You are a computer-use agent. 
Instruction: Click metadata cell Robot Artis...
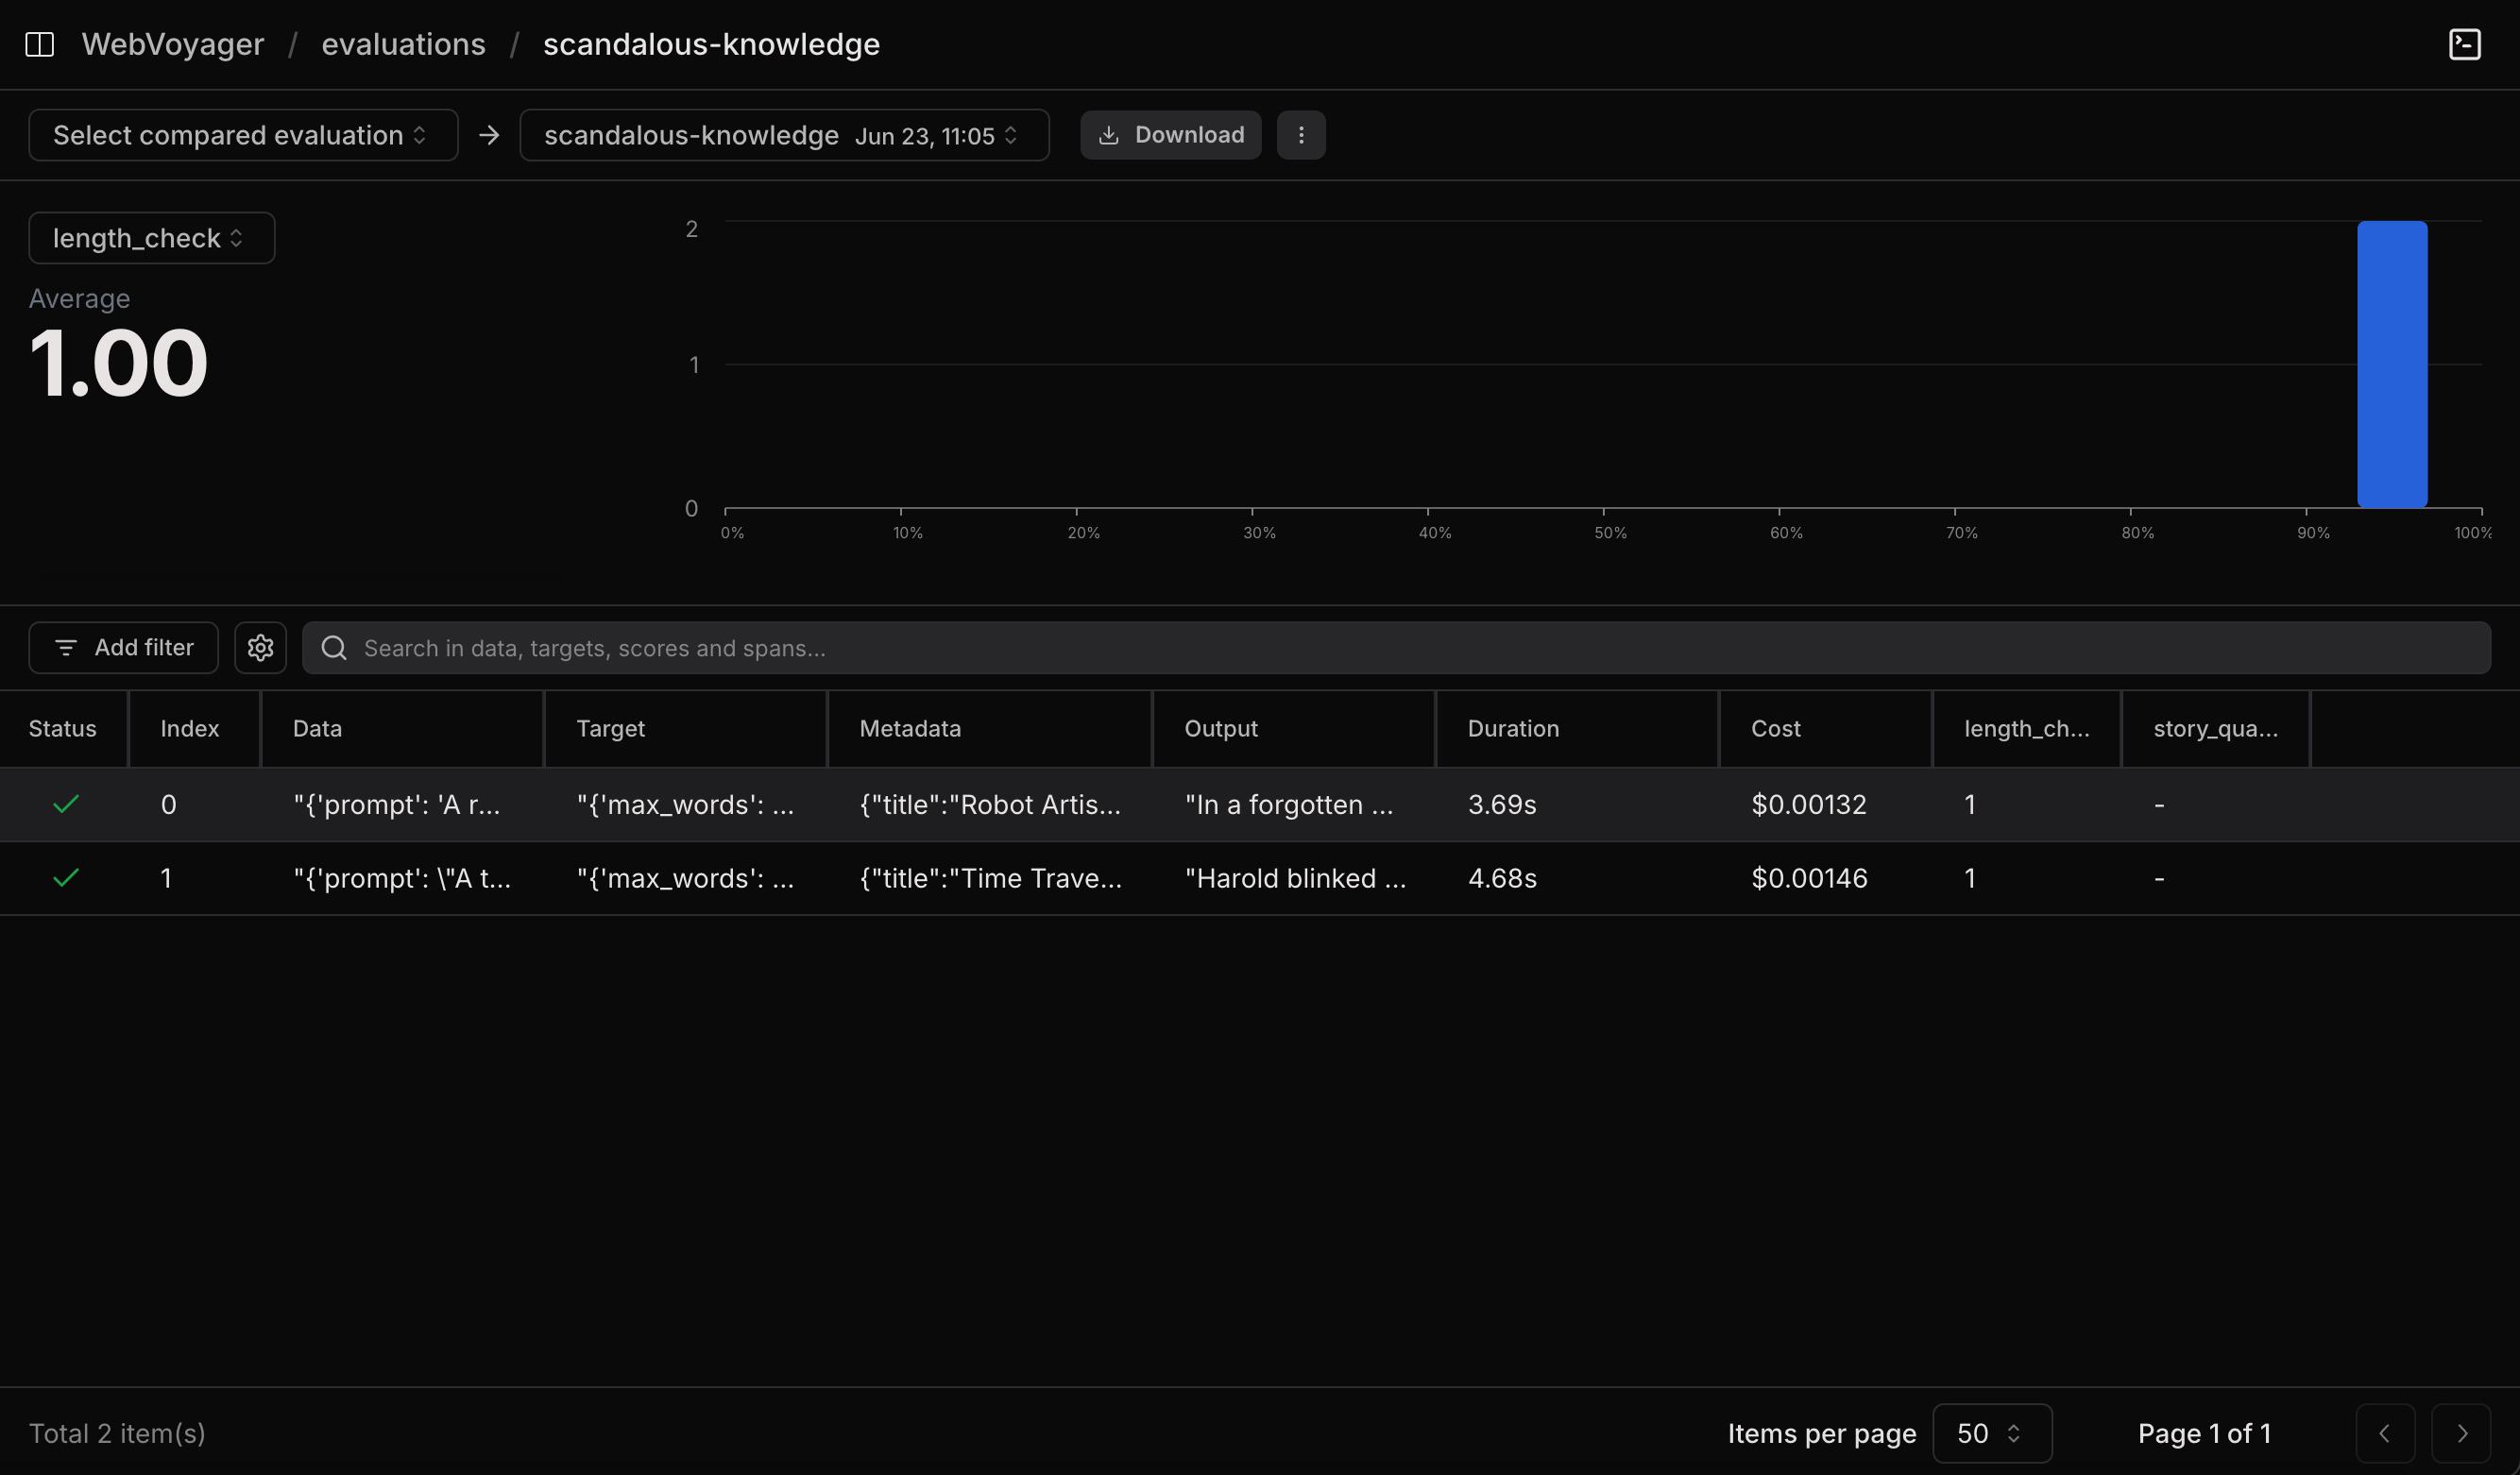(990, 804)
